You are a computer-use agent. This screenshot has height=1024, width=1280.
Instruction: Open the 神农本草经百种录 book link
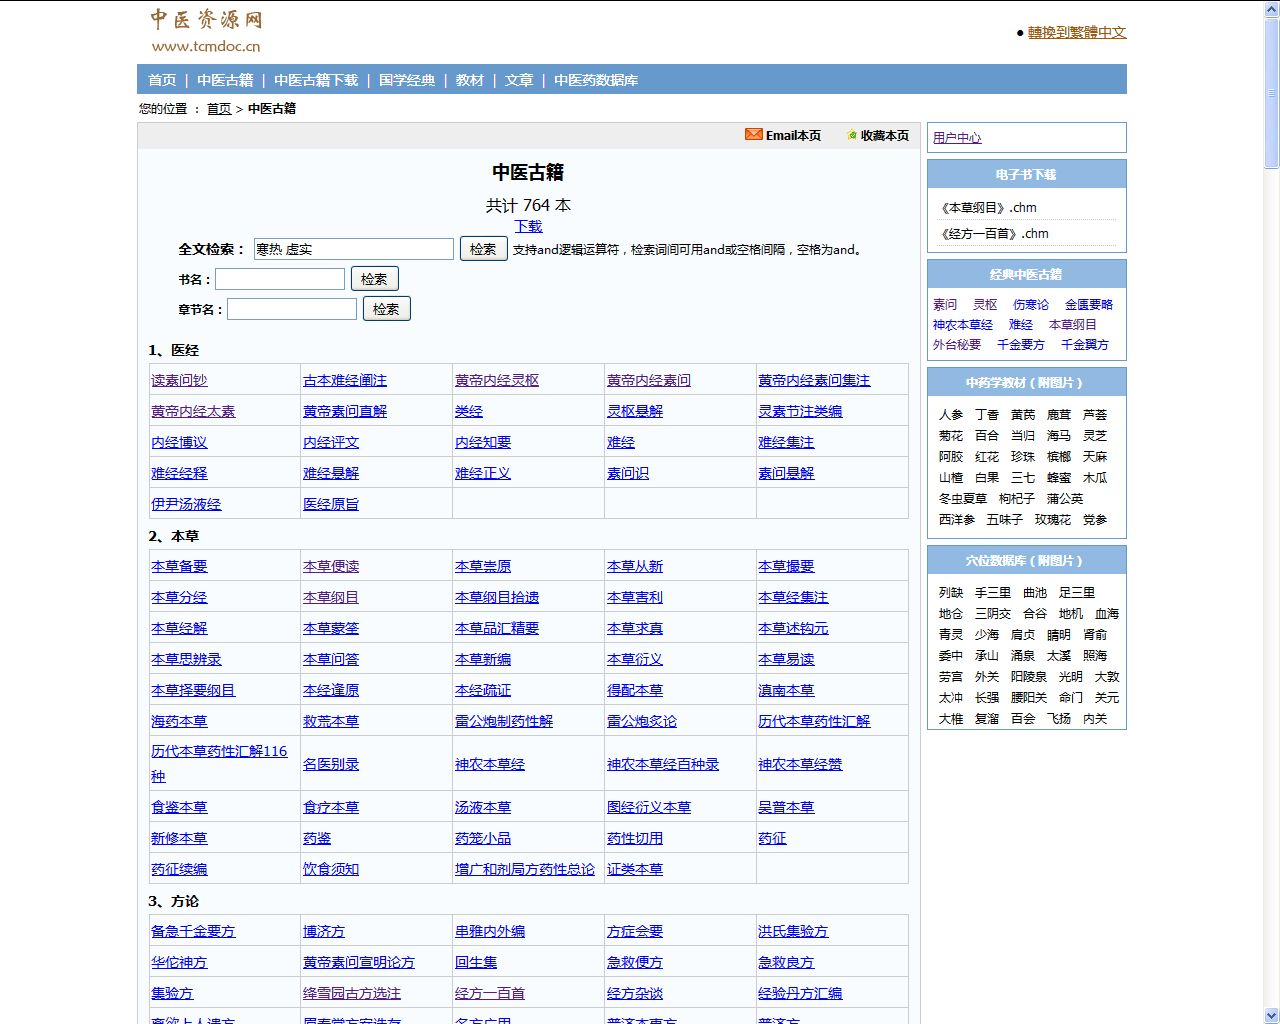pyautogui.click(x=663, y=765)
